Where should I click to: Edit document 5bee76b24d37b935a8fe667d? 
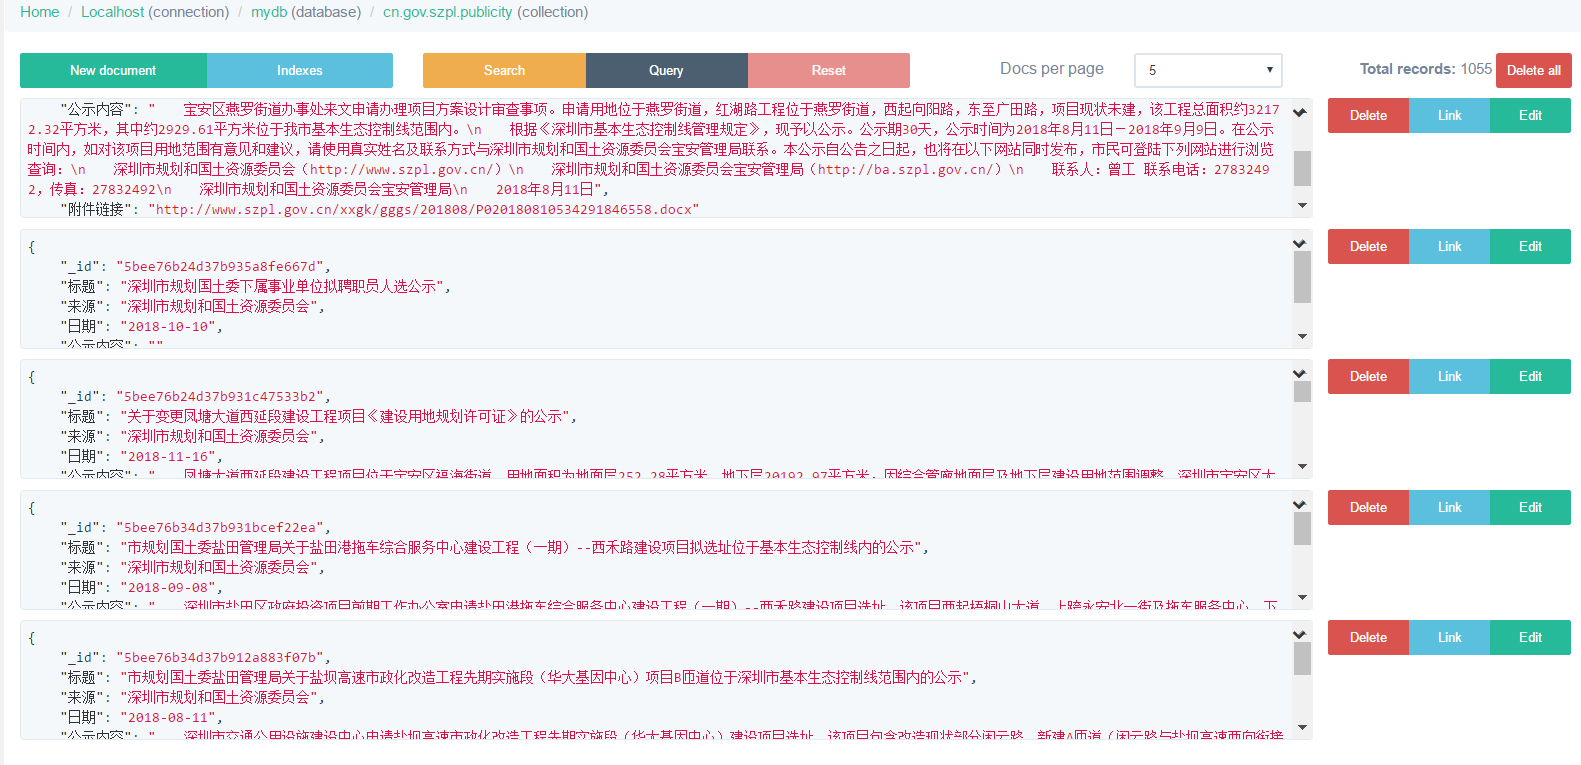1530,246
